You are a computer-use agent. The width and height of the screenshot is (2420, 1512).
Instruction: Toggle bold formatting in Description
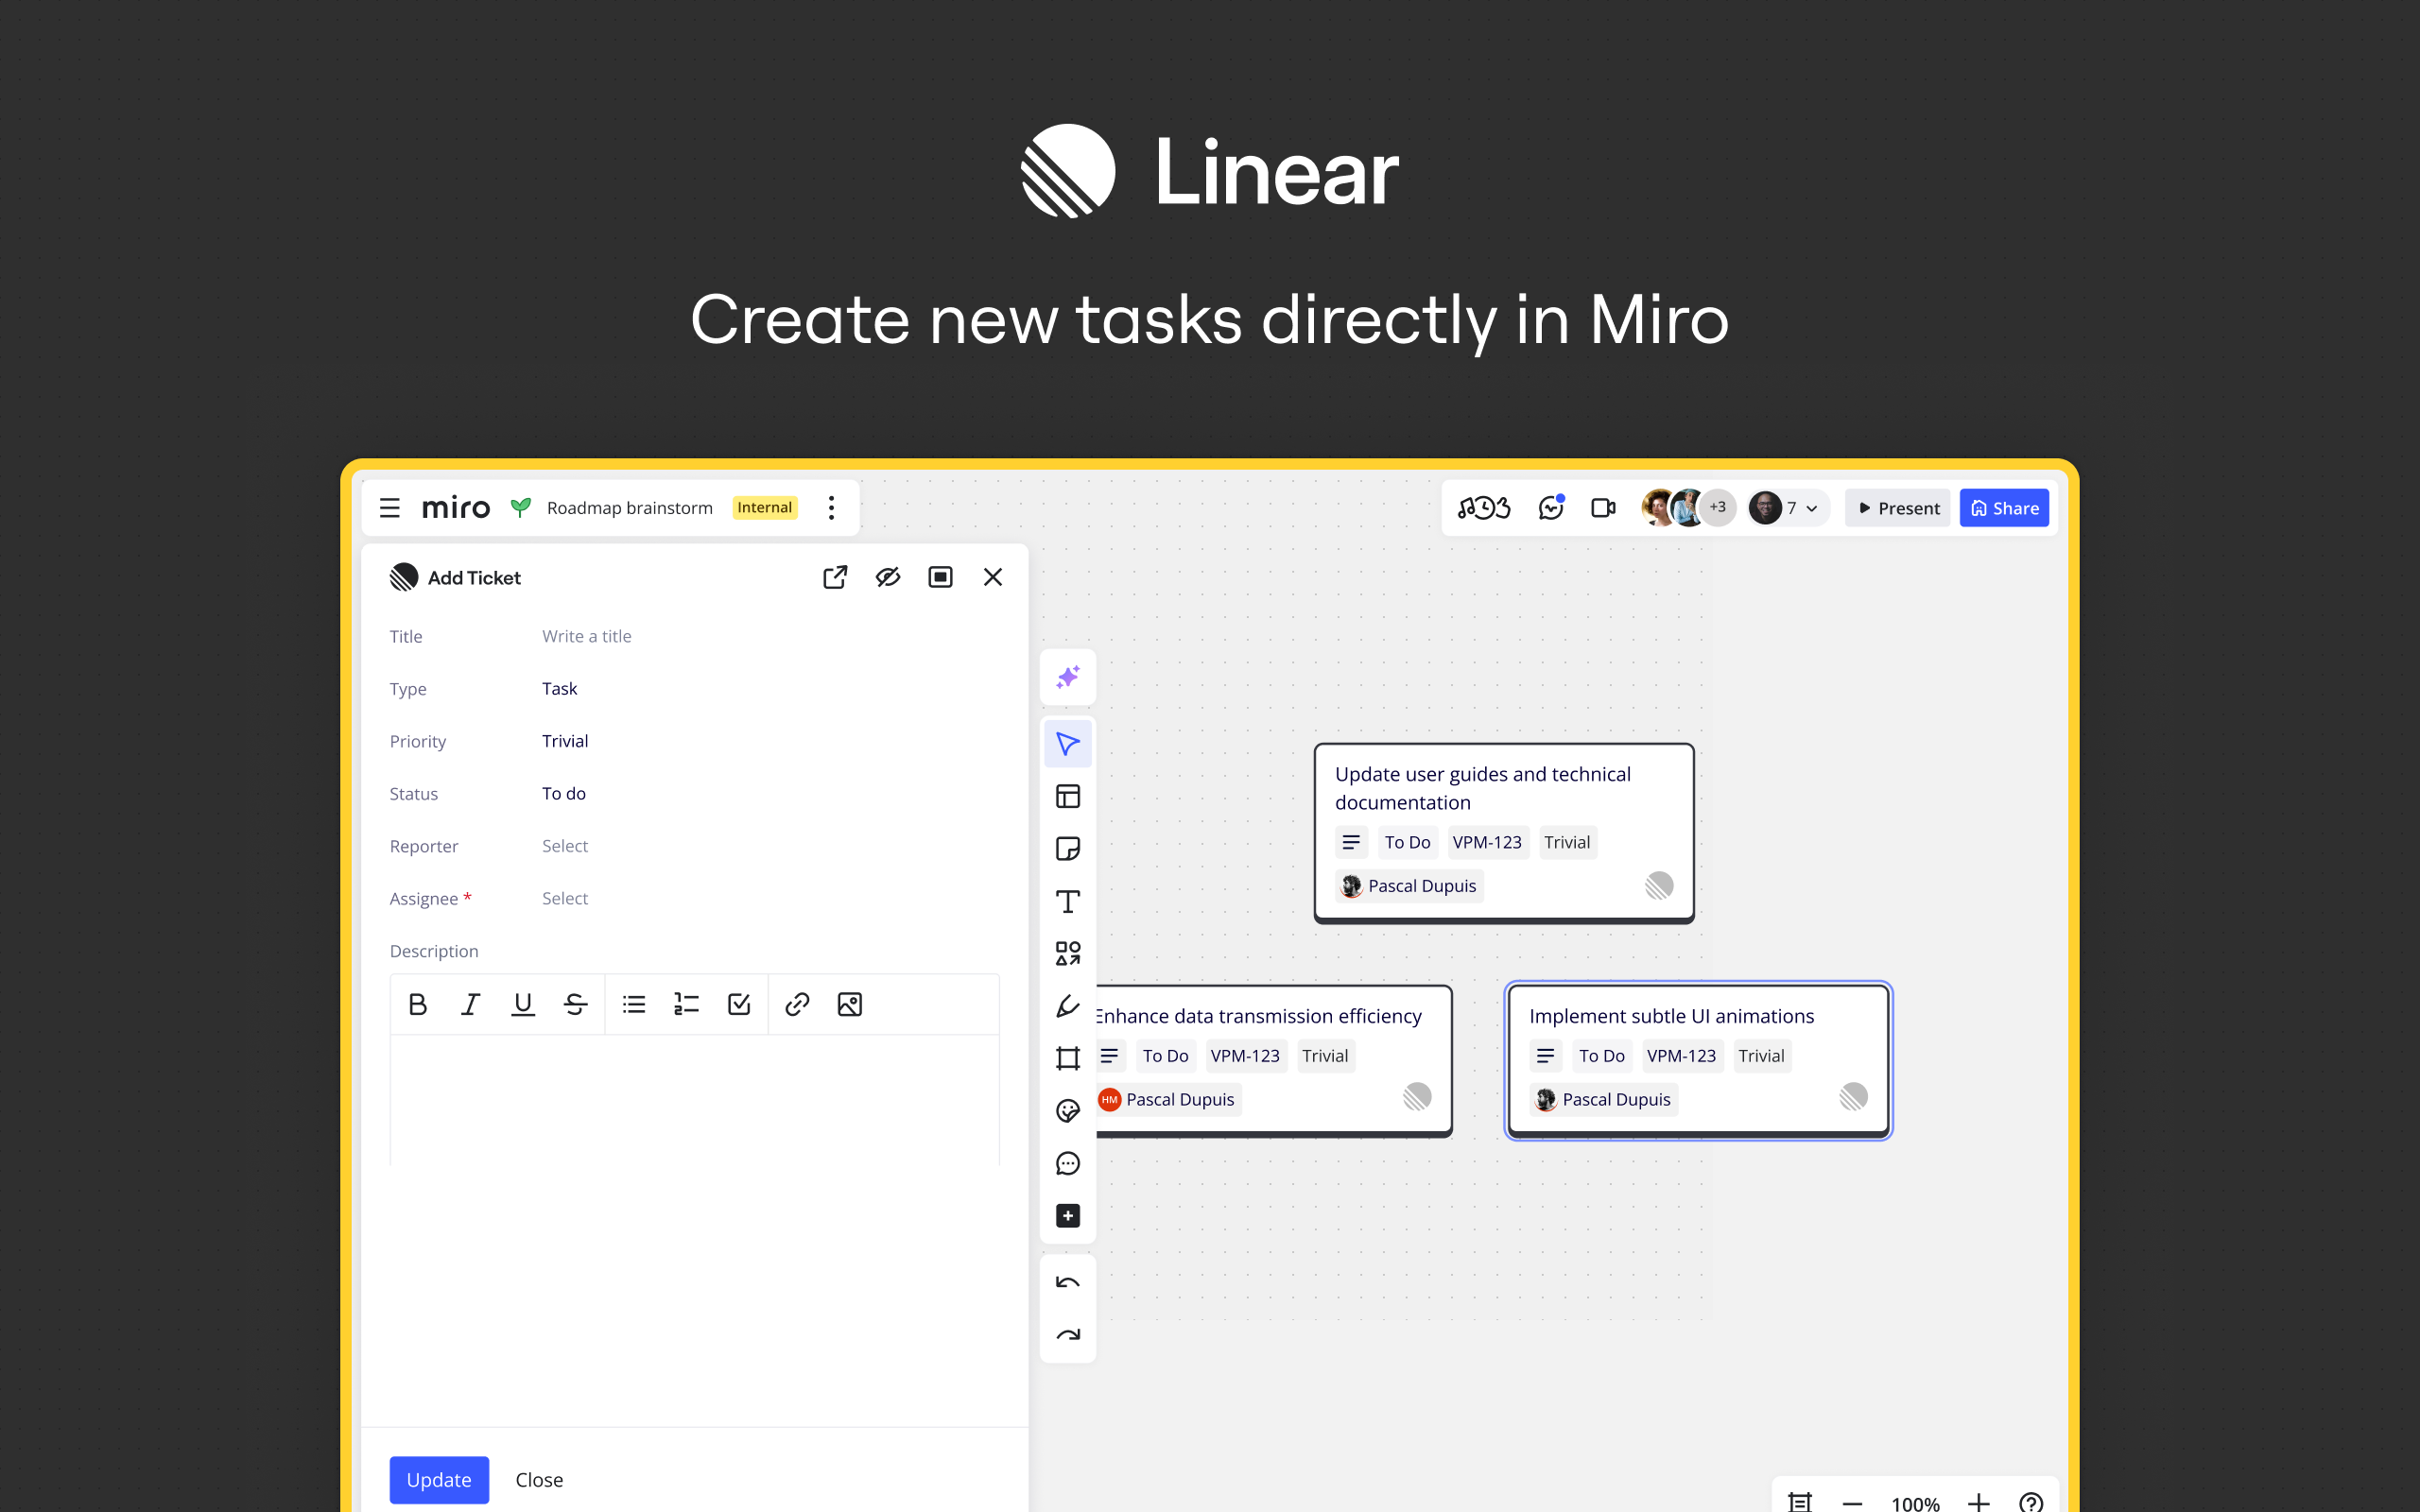click(x=418, y=1004)
